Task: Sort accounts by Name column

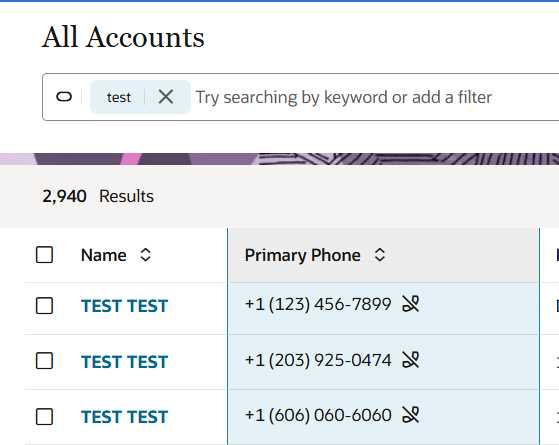Action: click(145, 255)
